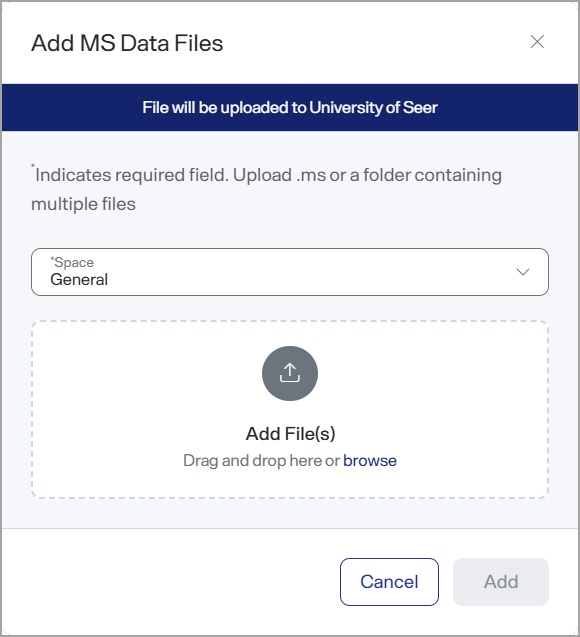Click the Add File(s) heading
This screenshot has height=637, width=580.
[x=290, y=433]
